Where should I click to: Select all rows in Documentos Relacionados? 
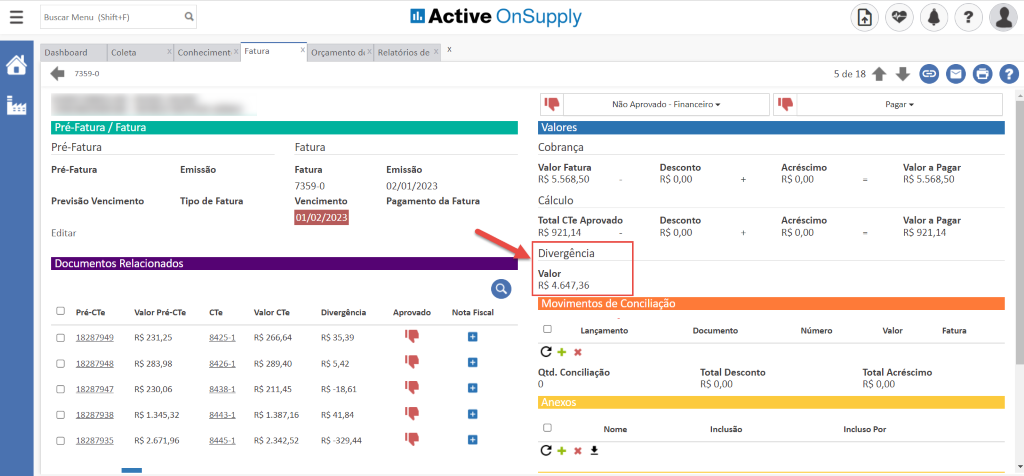61,311
